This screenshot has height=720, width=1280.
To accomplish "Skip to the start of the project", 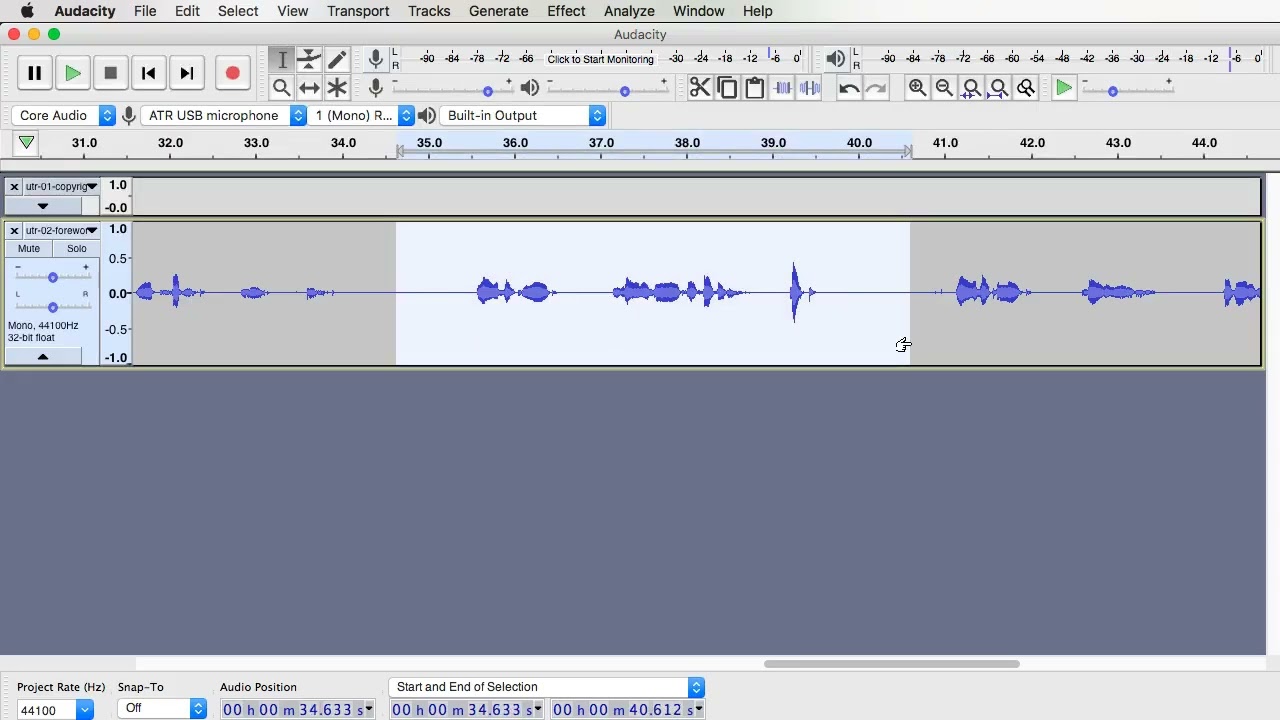I will [148, 73].
